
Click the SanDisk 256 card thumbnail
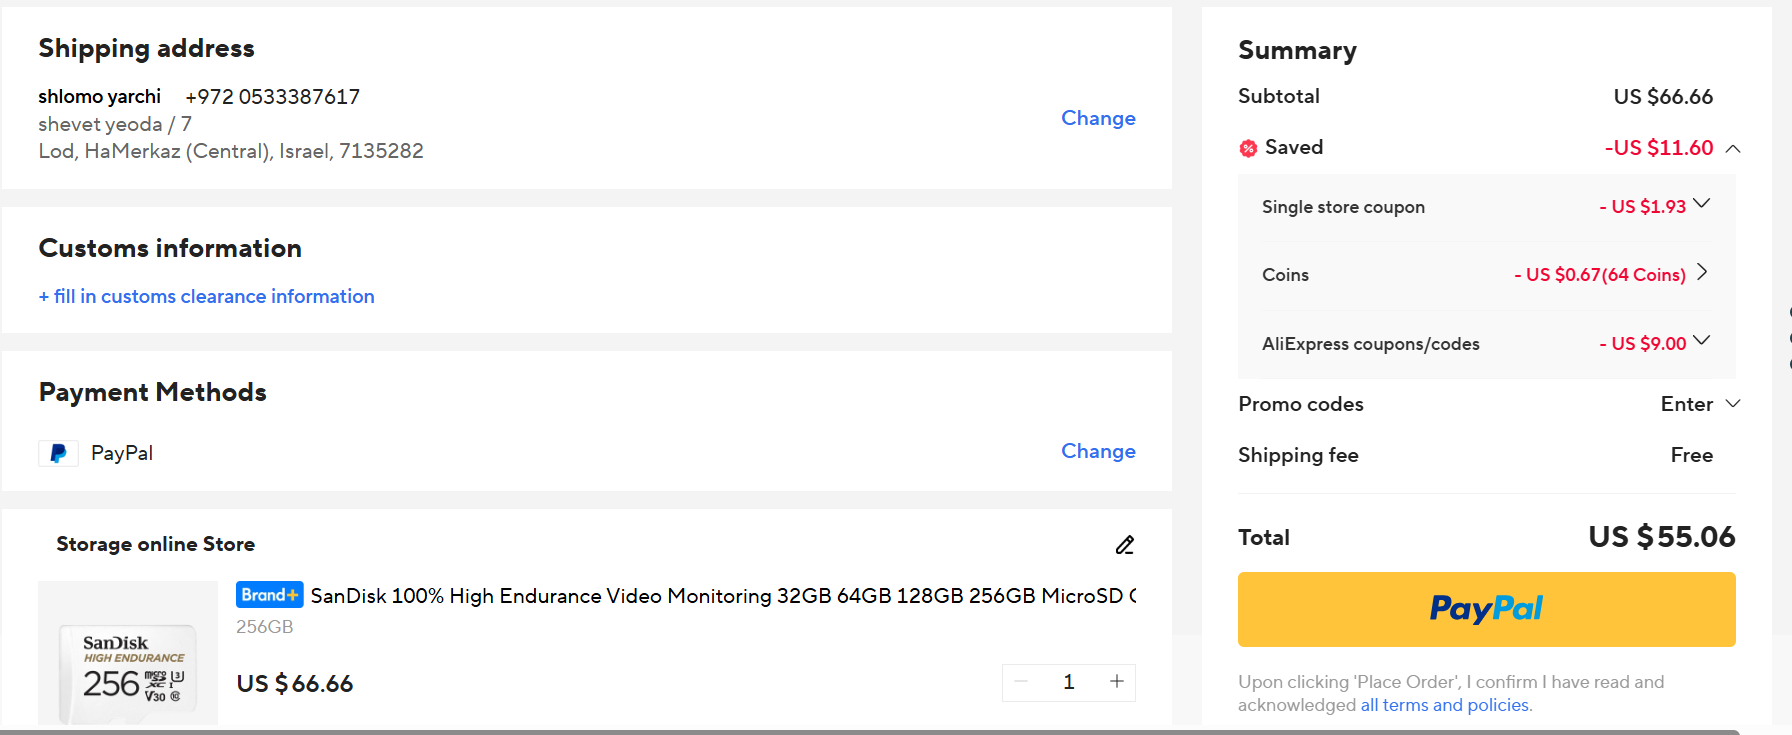[128, 653]
